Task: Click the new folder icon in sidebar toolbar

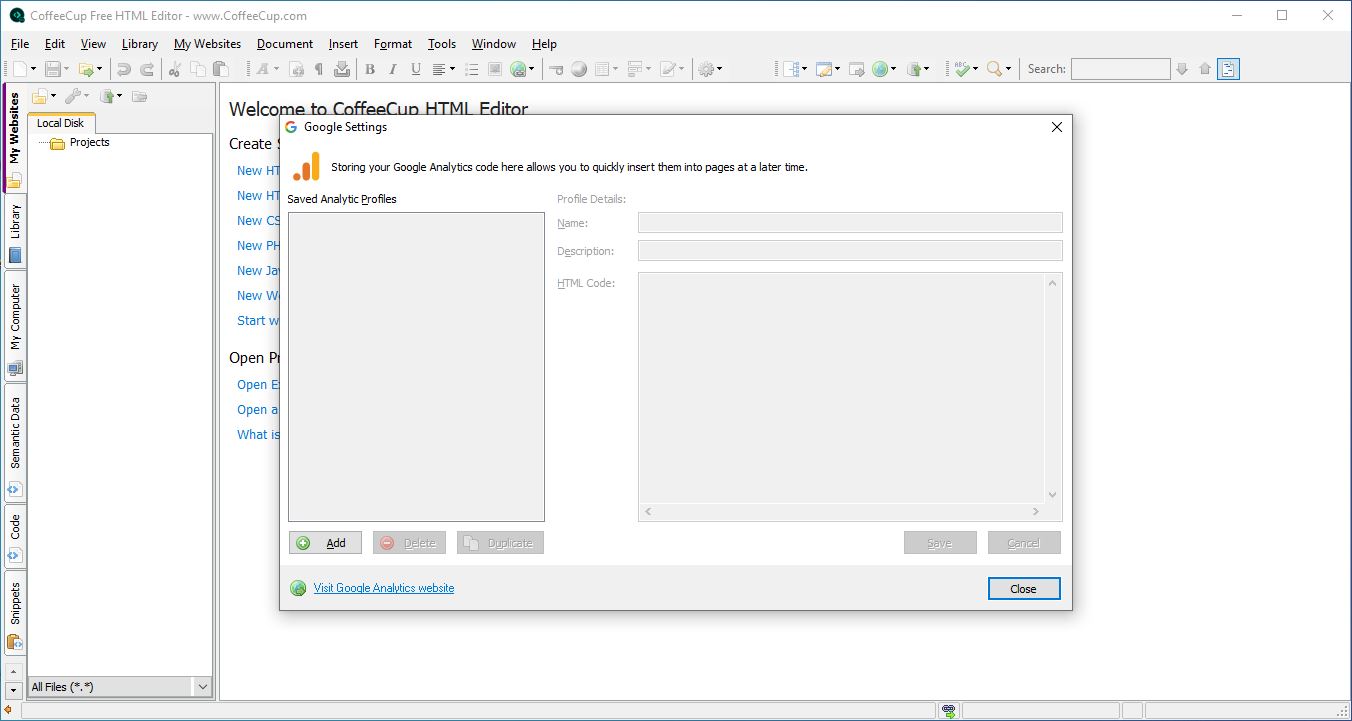Action: (x=39, y=96)
